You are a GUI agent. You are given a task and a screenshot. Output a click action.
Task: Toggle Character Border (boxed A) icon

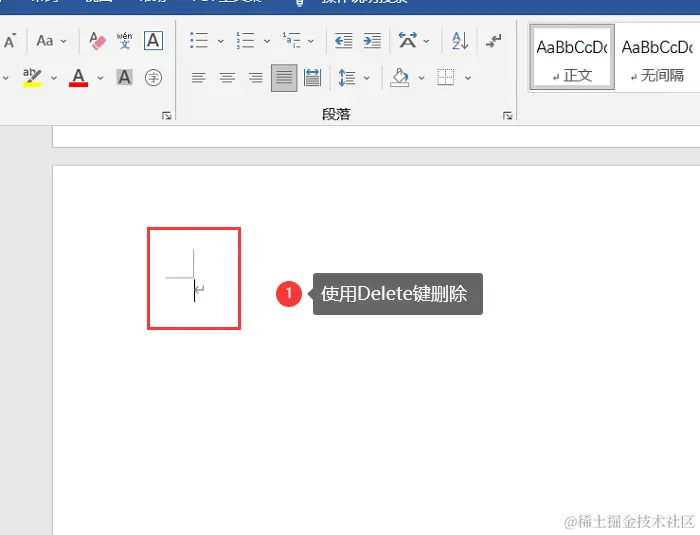(153, 41)
